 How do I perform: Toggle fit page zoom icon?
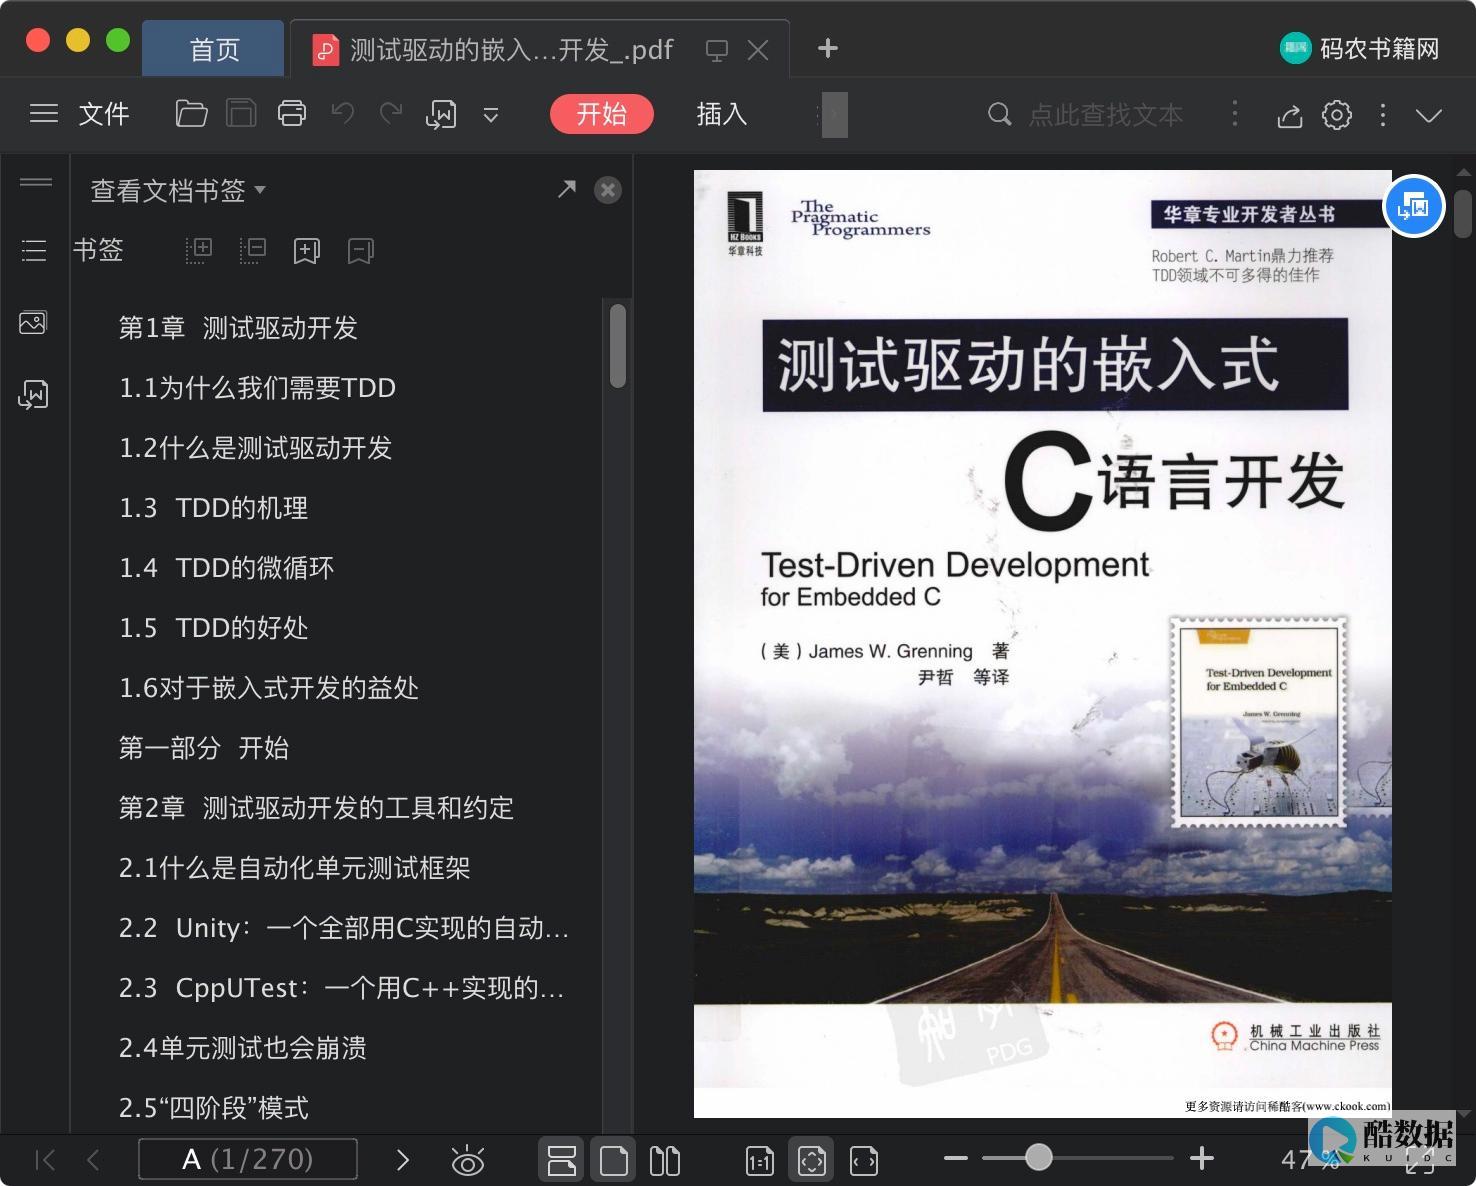tap(812, 1160)
